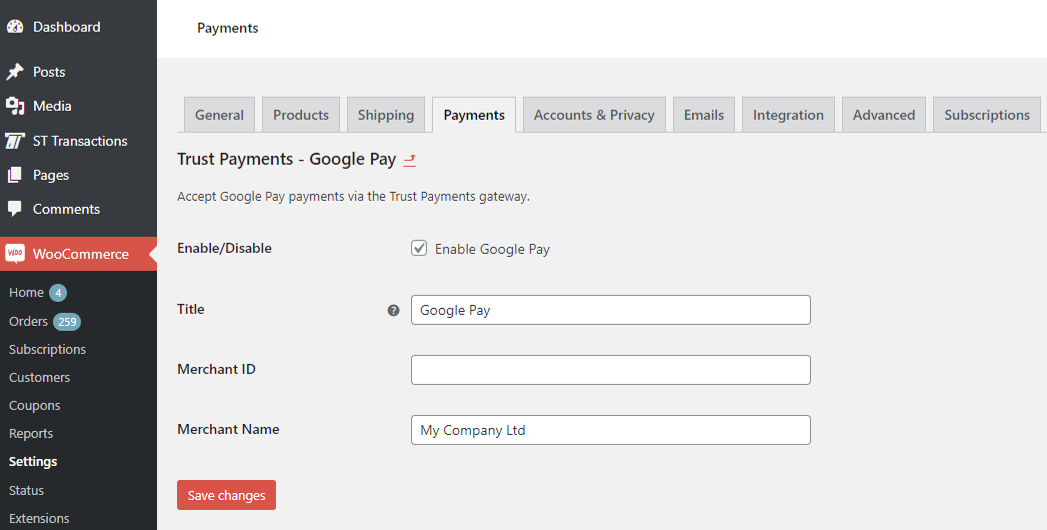Open Coupons from the WooCommerce submenu

[x=35, y=405]
